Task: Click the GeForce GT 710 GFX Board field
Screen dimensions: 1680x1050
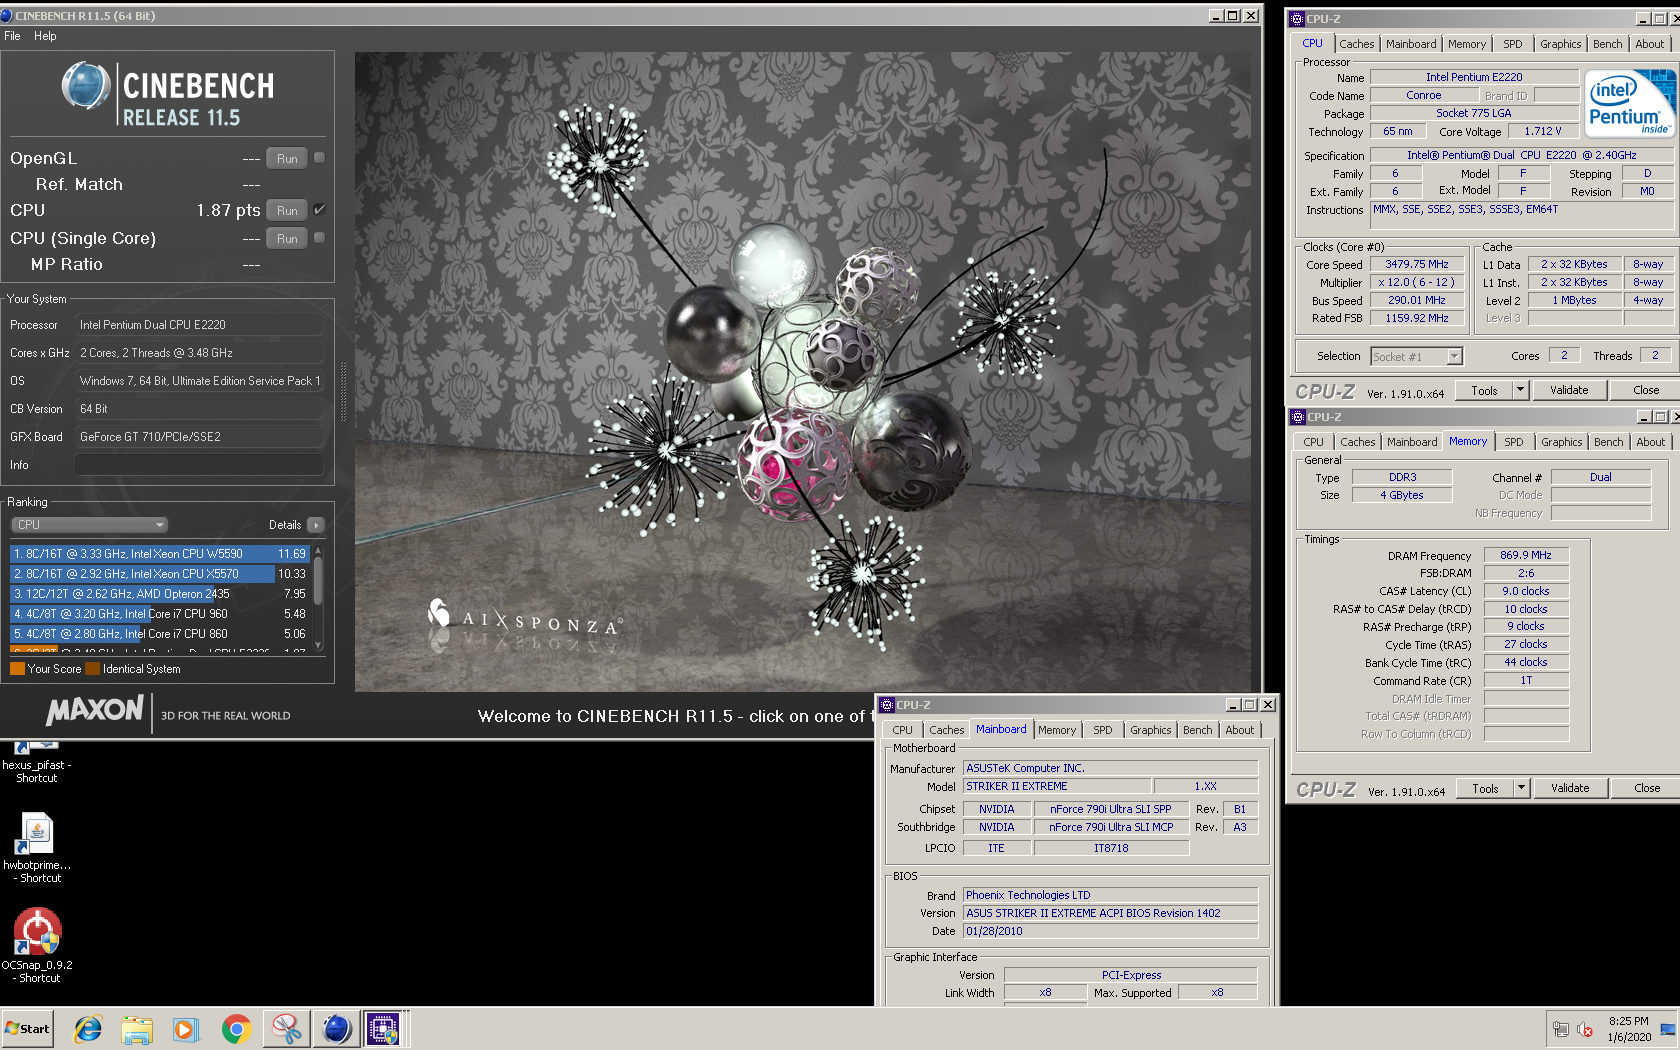Action: (200, 437)
